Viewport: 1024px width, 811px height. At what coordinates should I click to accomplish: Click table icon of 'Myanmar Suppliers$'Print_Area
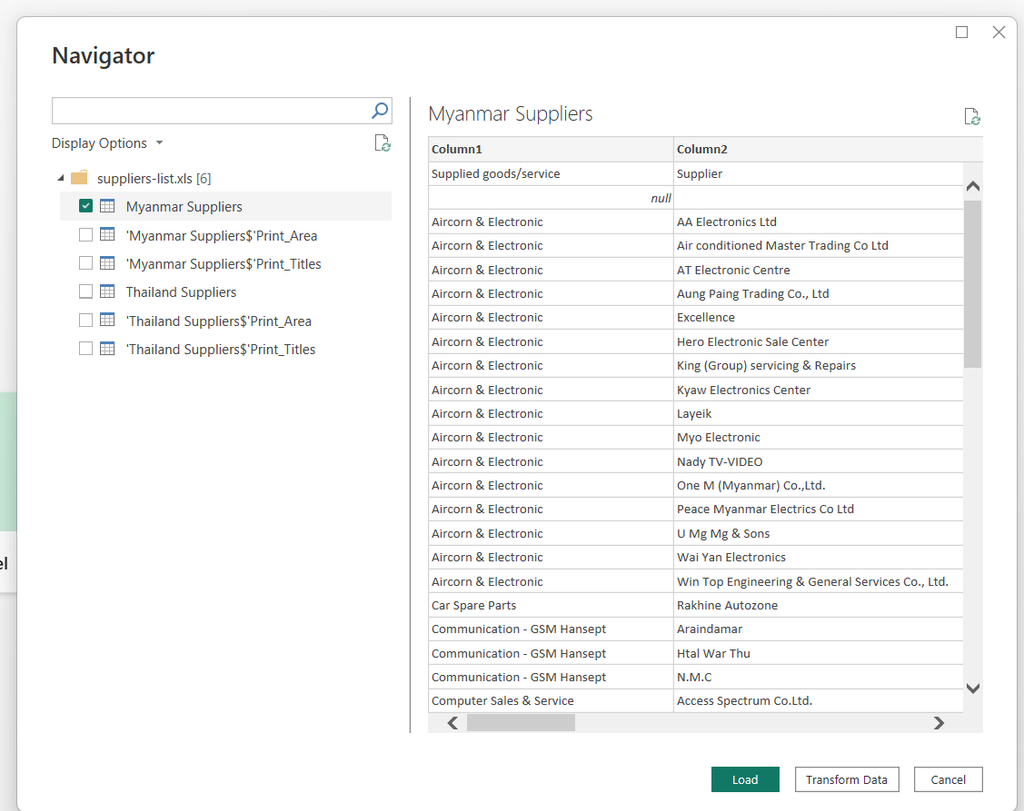(107, 235)
